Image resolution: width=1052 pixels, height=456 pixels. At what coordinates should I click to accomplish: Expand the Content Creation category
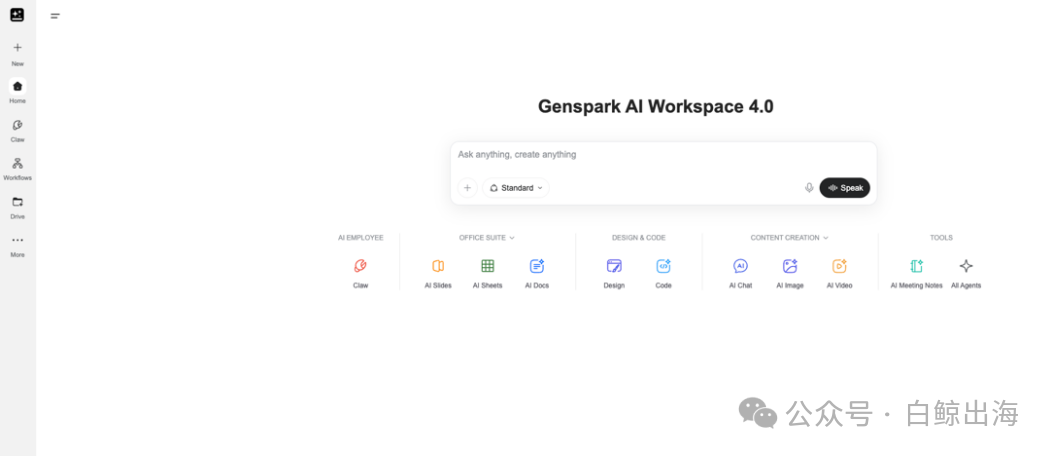pos(790,237)
